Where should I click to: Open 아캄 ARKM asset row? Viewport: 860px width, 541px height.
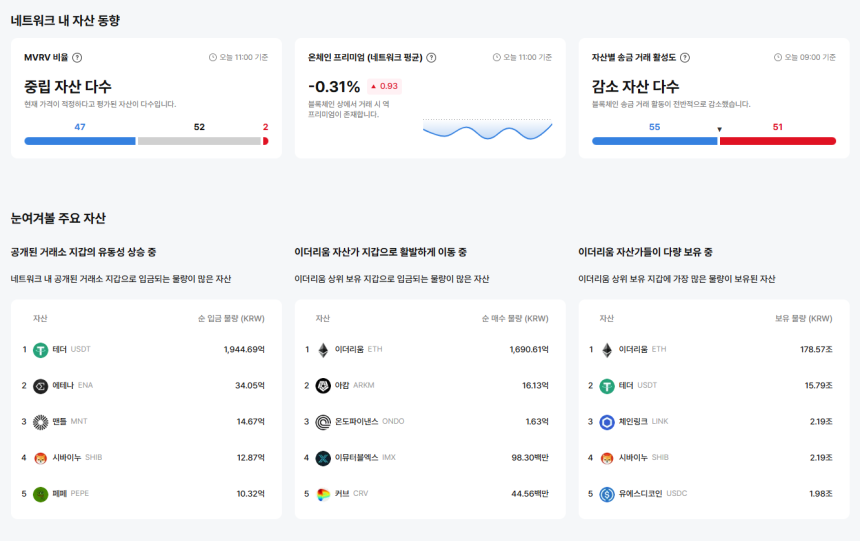coord(430,386)
